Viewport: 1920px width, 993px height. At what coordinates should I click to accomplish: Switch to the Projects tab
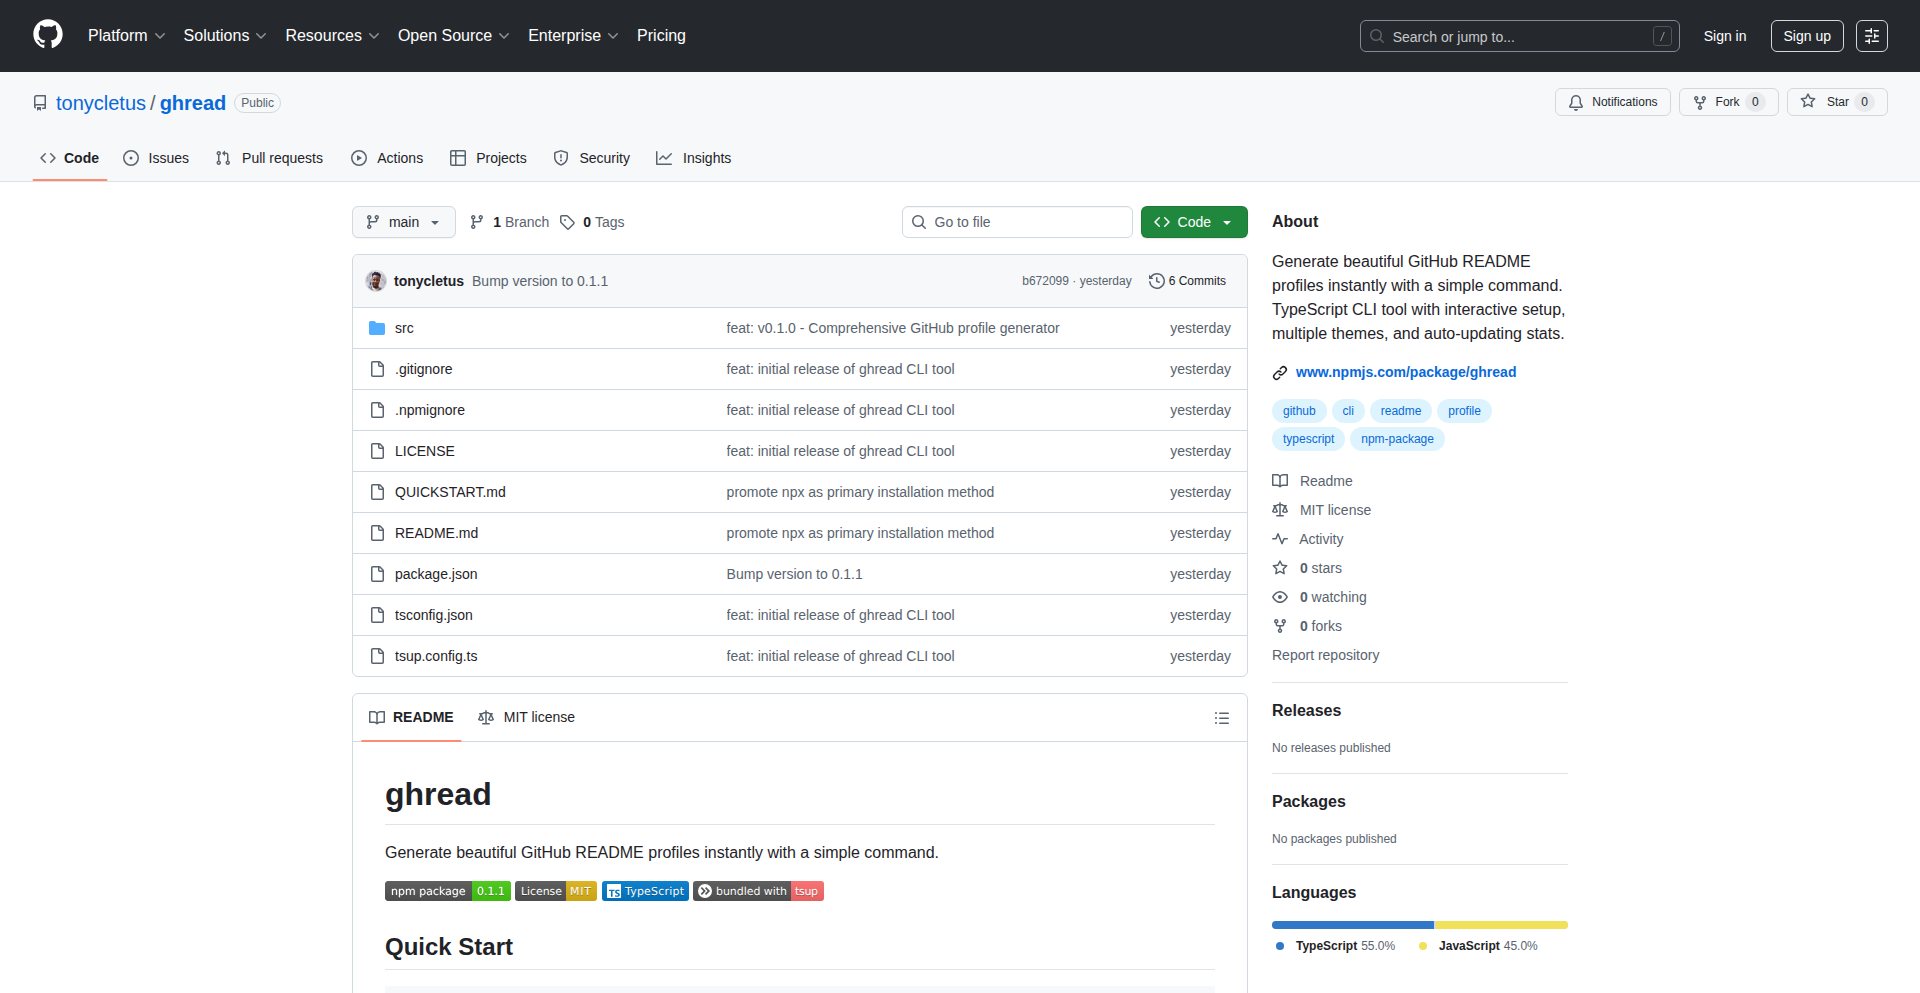tap(488, 158)
